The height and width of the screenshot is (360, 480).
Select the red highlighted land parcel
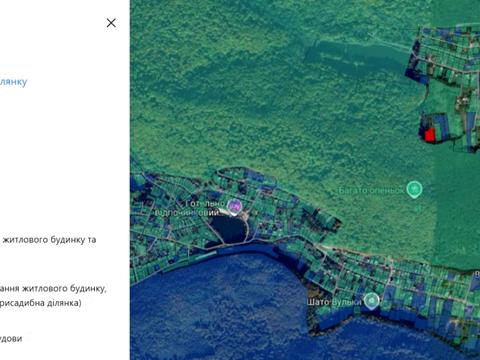pyautogui.click(x=430, y=135)
